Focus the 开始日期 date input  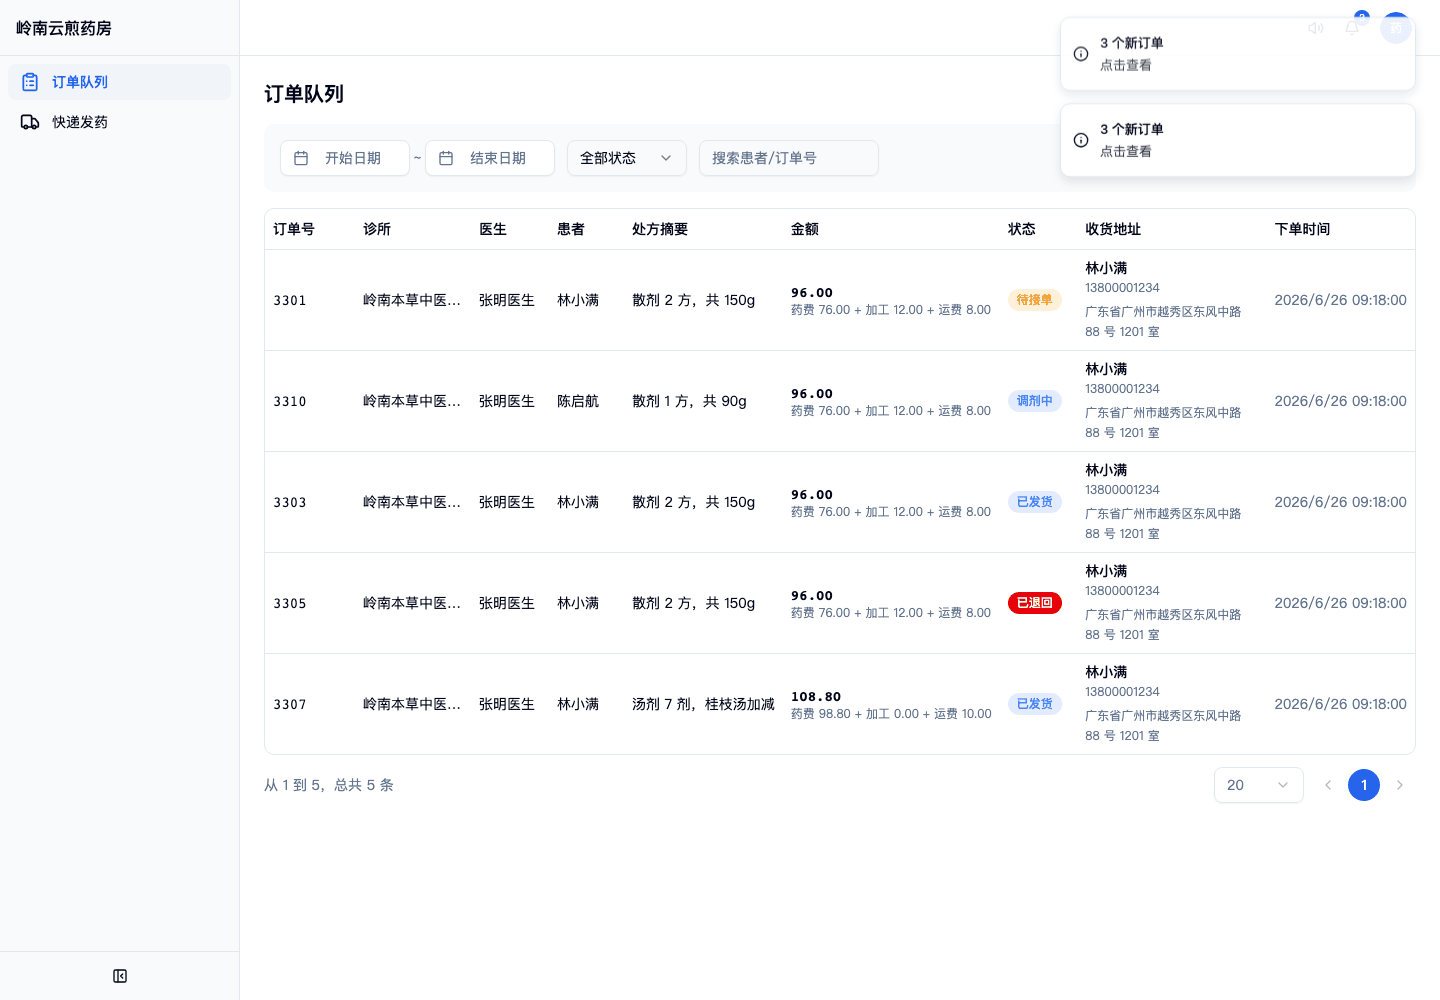click(345, 158)
